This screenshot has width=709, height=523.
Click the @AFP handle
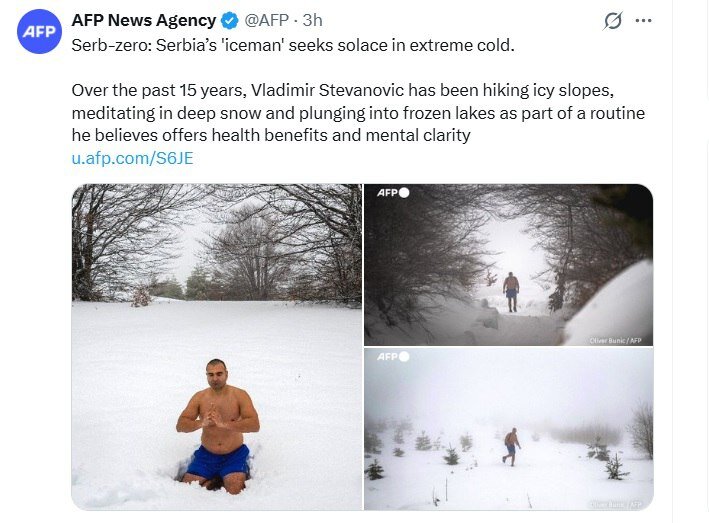tap(267, 21)
